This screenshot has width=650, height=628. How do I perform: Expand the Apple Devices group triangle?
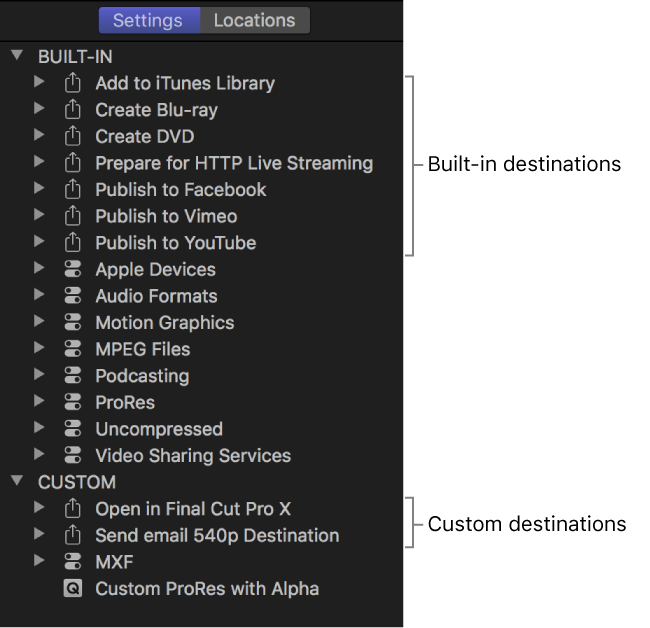[x=39, y=268]
